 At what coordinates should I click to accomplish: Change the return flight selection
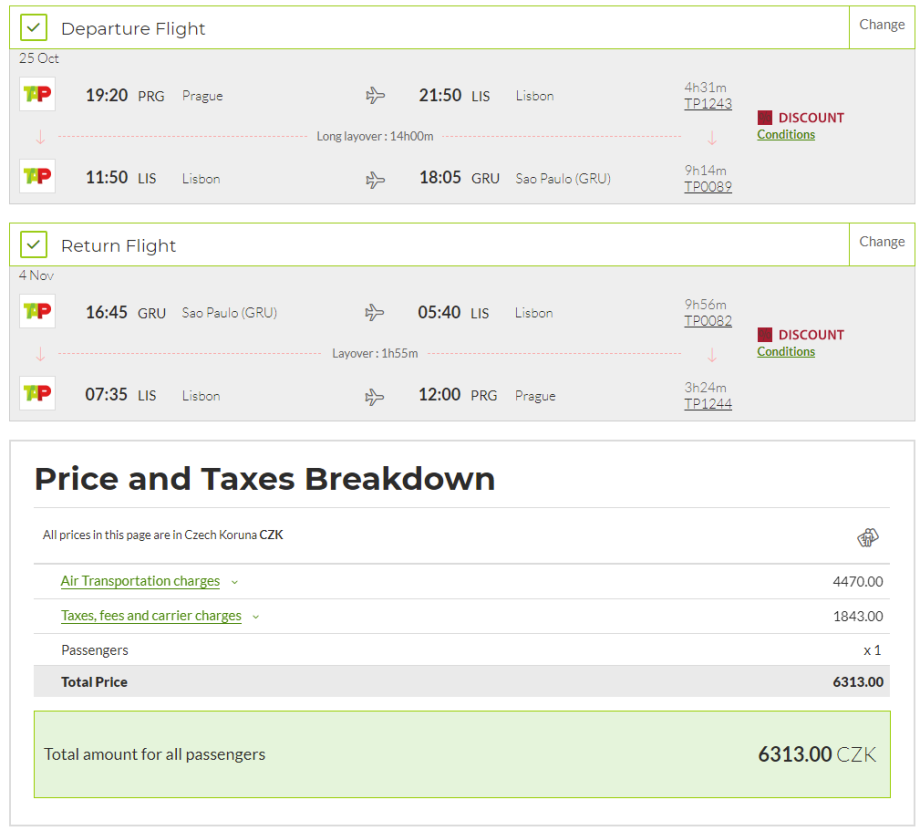tap(881, 242)
